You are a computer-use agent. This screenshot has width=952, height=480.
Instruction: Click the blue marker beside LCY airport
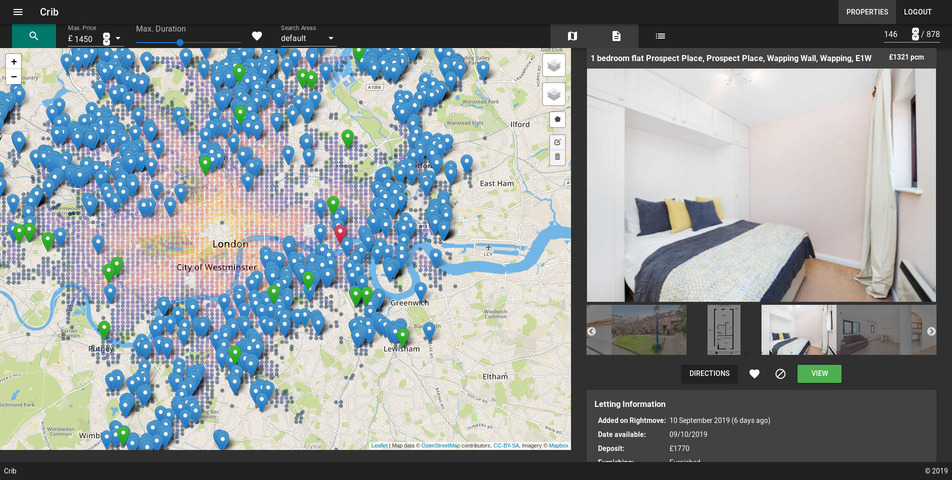click(x=436, y=257)
